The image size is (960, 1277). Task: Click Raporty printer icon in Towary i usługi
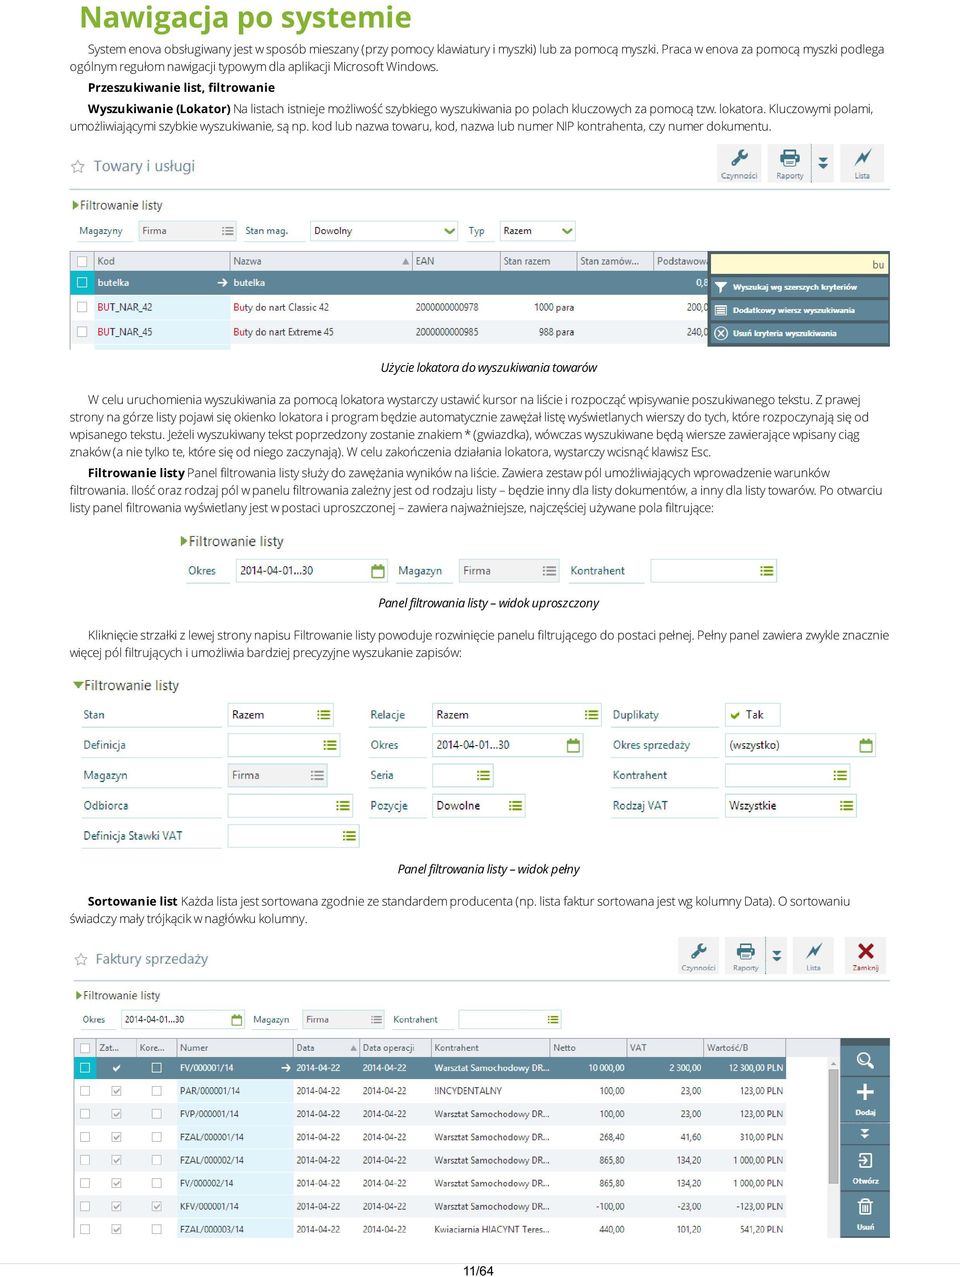click(790, 163)
